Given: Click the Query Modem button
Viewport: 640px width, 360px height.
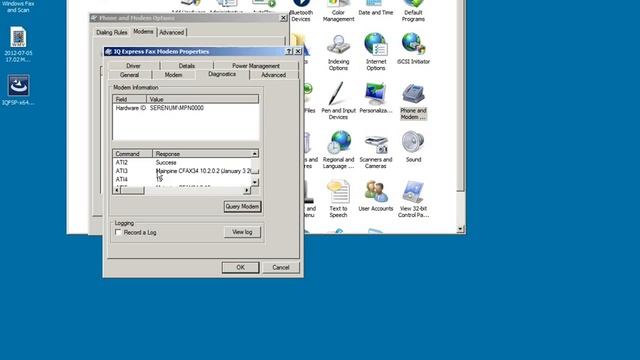Looking at the screenshot, I should [242, 207].
